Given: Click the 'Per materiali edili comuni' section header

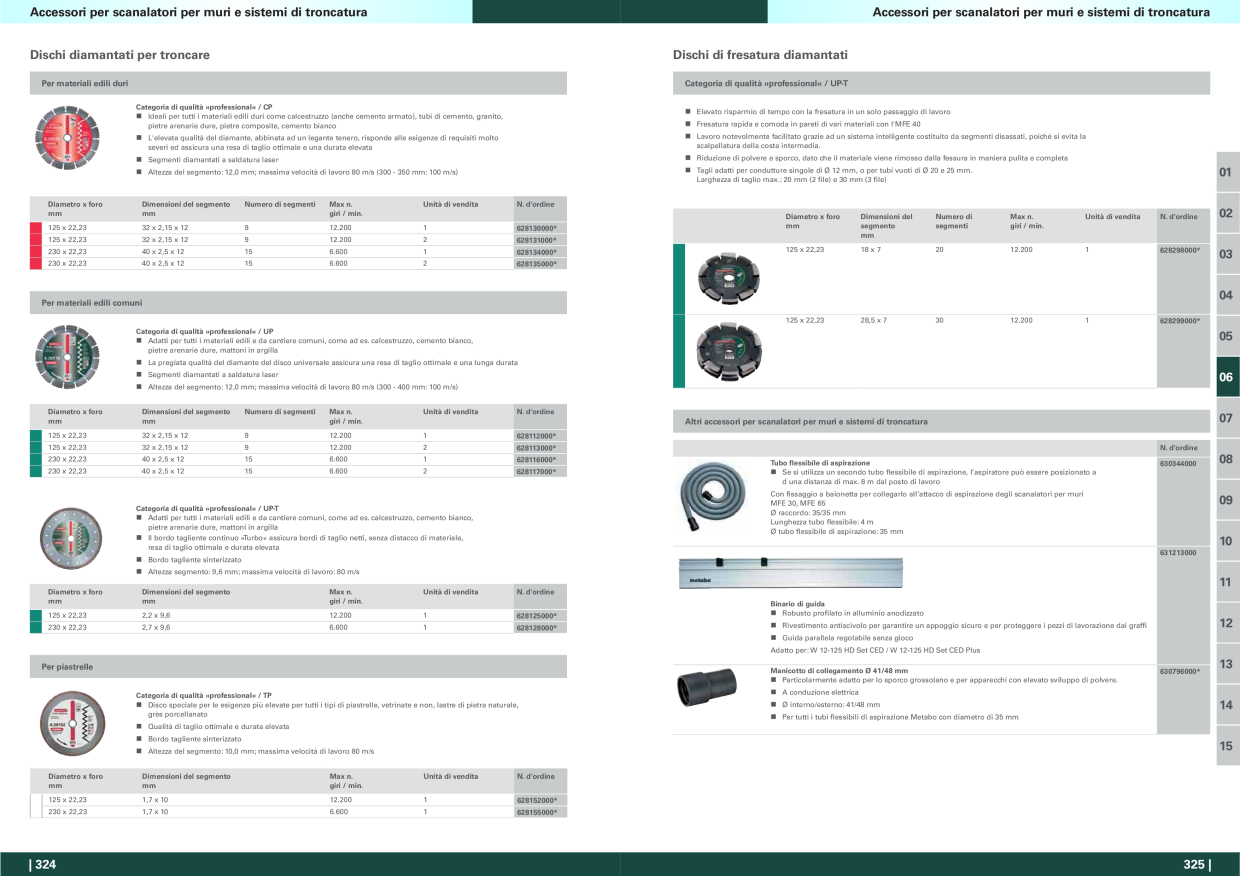Looking at the screenshot, I should pos(298,302).
